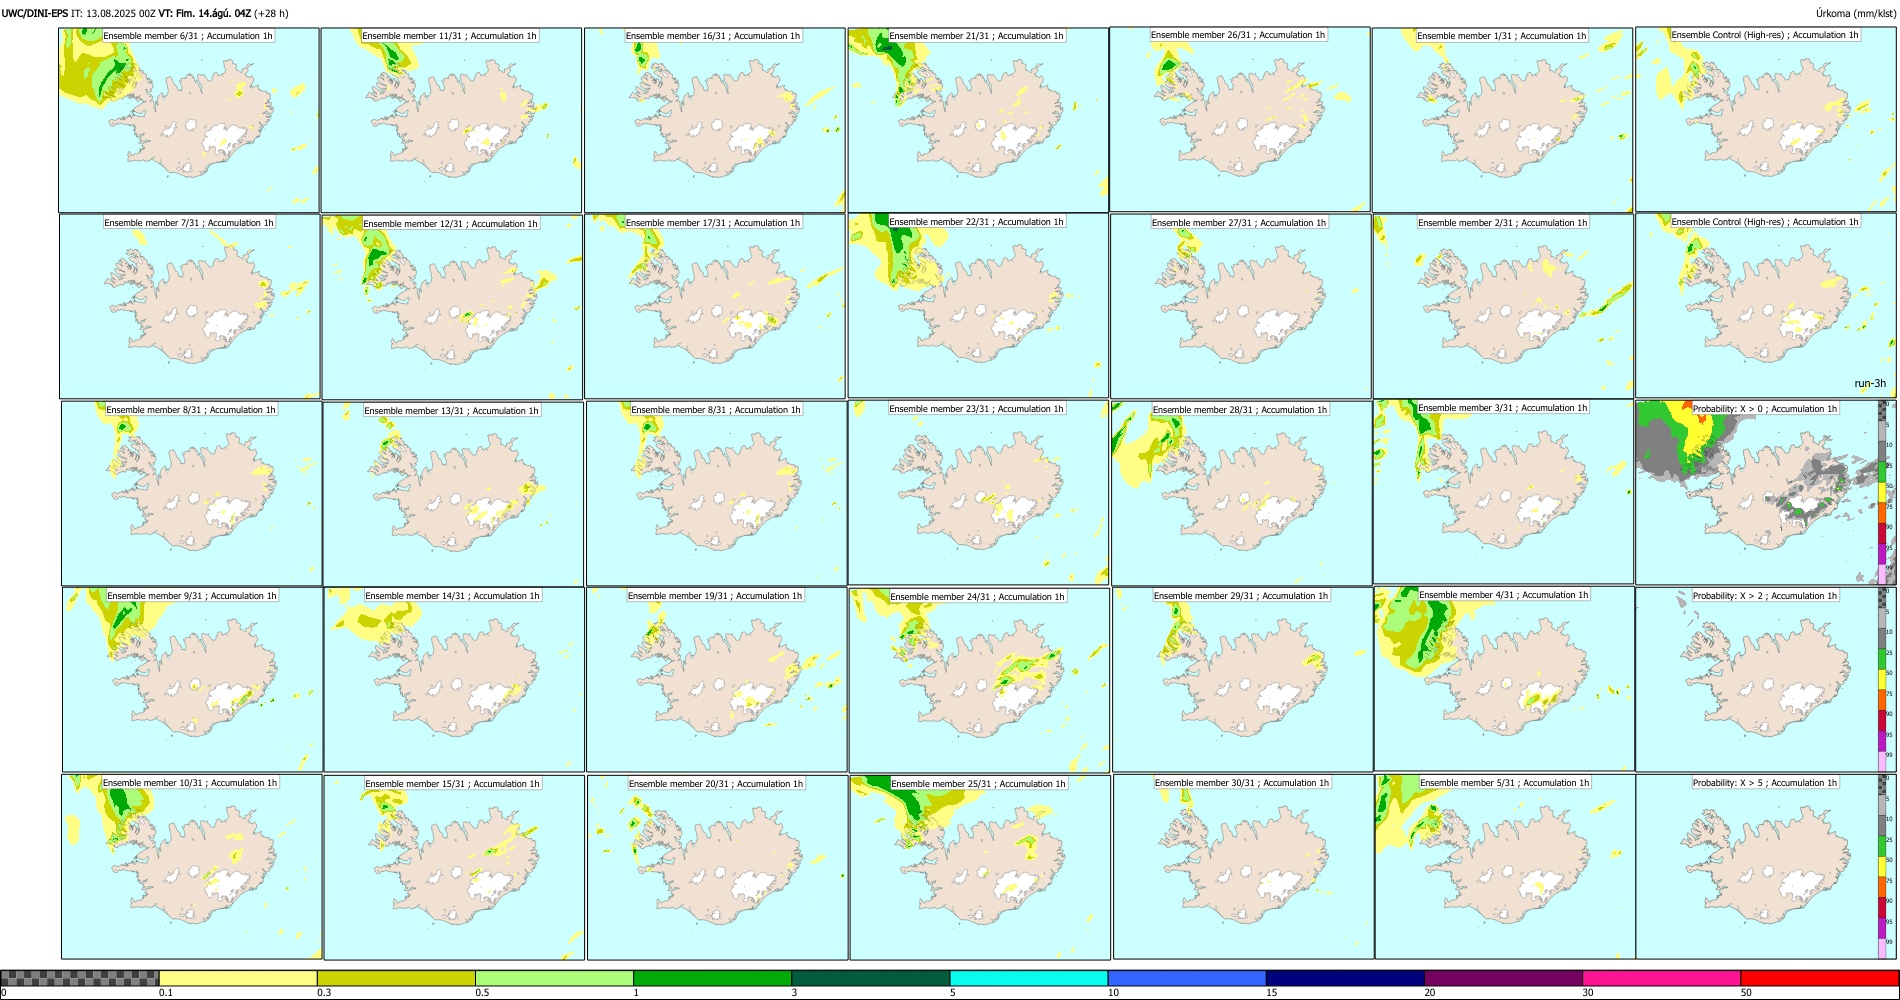Open the Ensemble member 30/31 panel
The width and height of the screenshot is (1900, 1000).
click(1244, 867)
